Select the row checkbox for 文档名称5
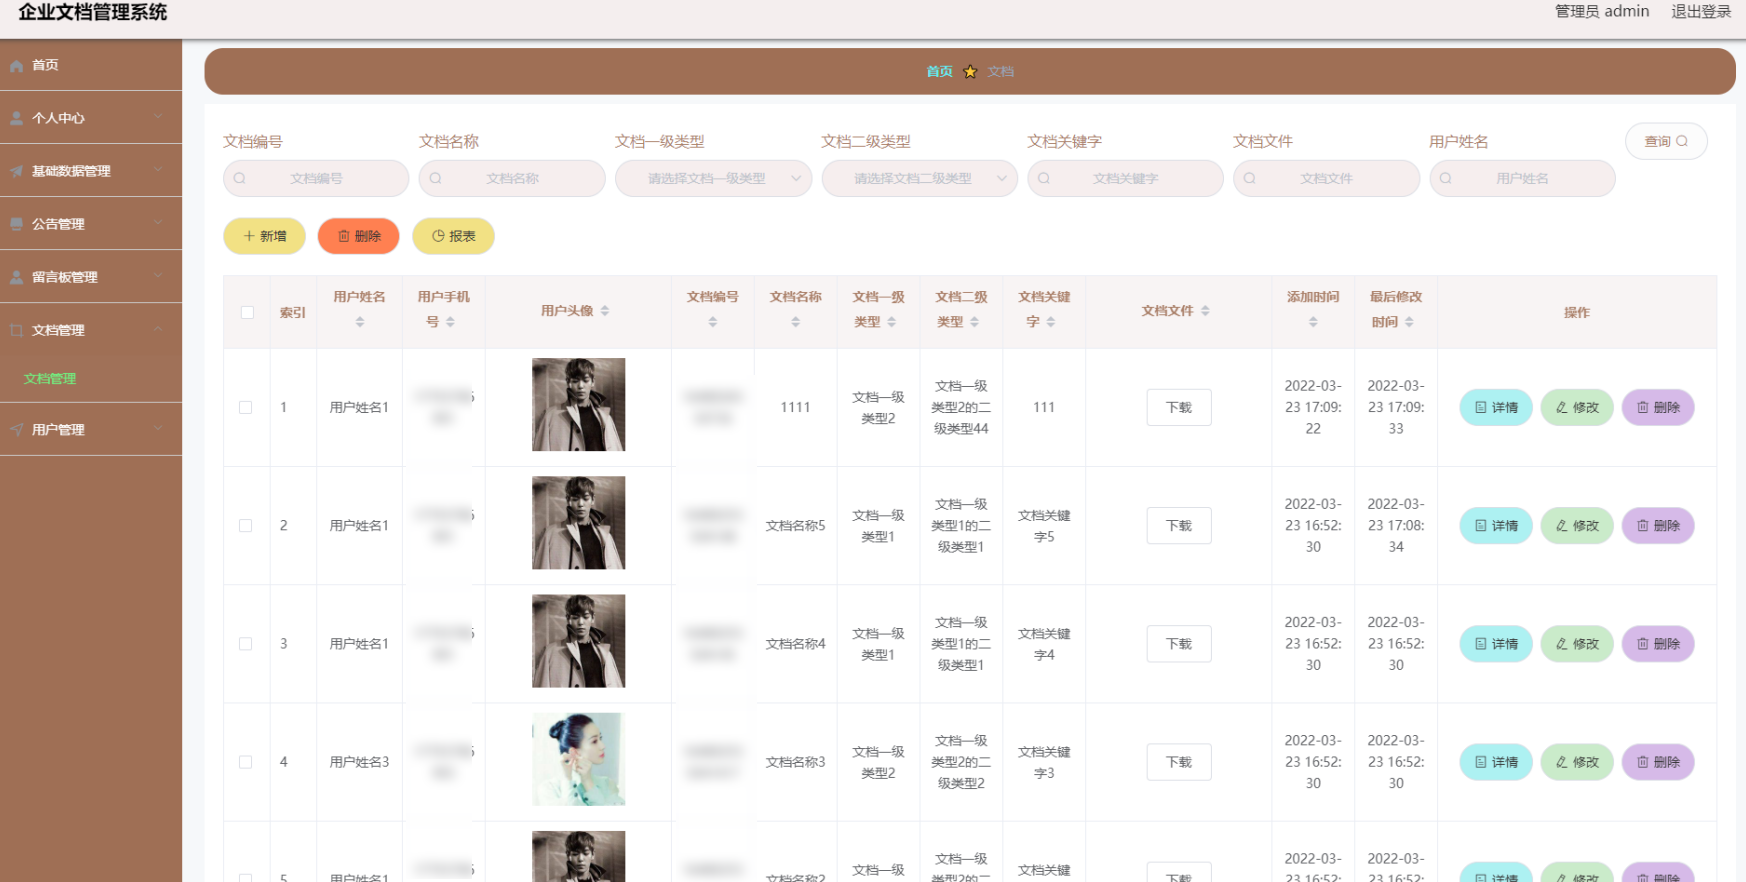 (246, 526)
